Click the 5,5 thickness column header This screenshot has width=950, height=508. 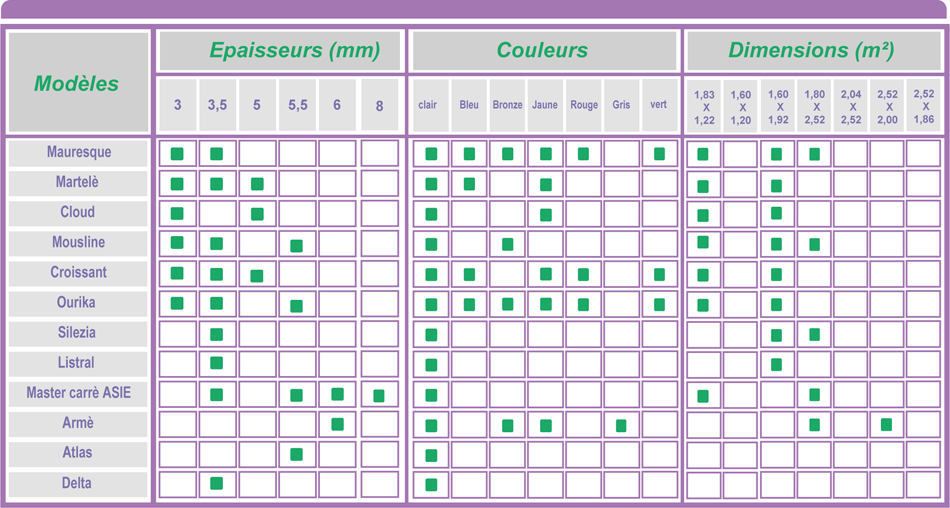298,105
